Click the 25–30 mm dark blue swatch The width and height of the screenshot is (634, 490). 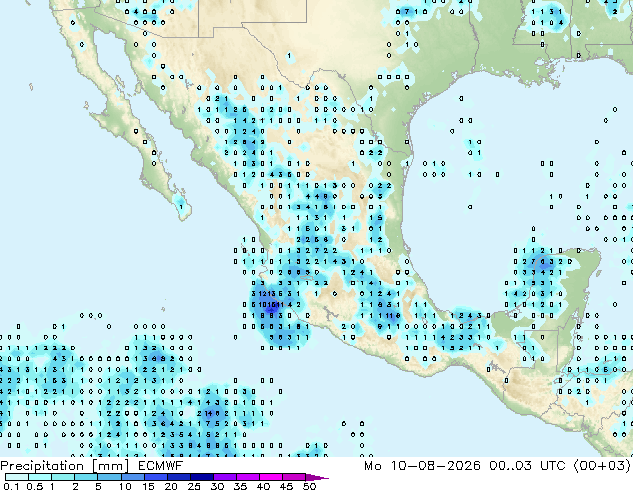point(201,477)
